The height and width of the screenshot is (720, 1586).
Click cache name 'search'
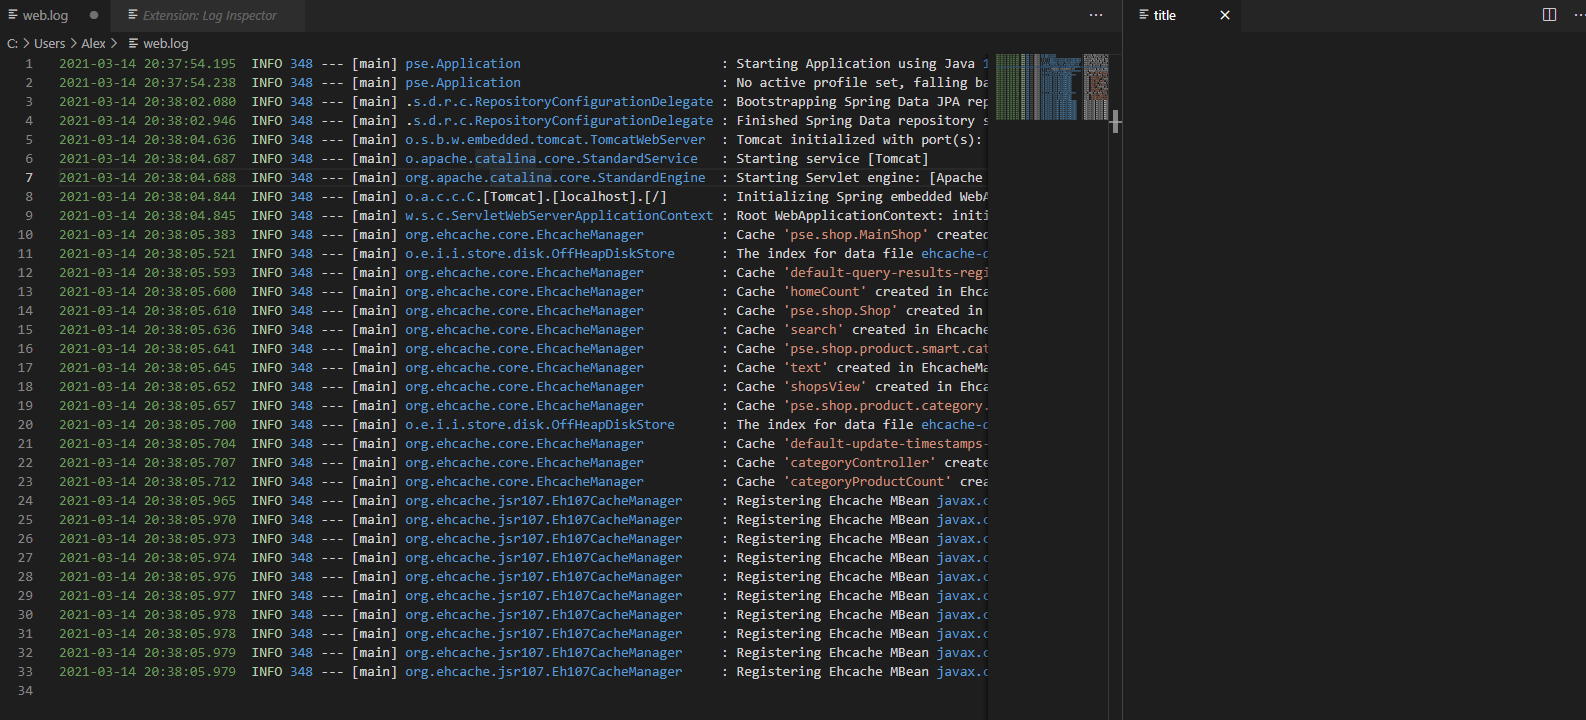(x=813, y=330)
